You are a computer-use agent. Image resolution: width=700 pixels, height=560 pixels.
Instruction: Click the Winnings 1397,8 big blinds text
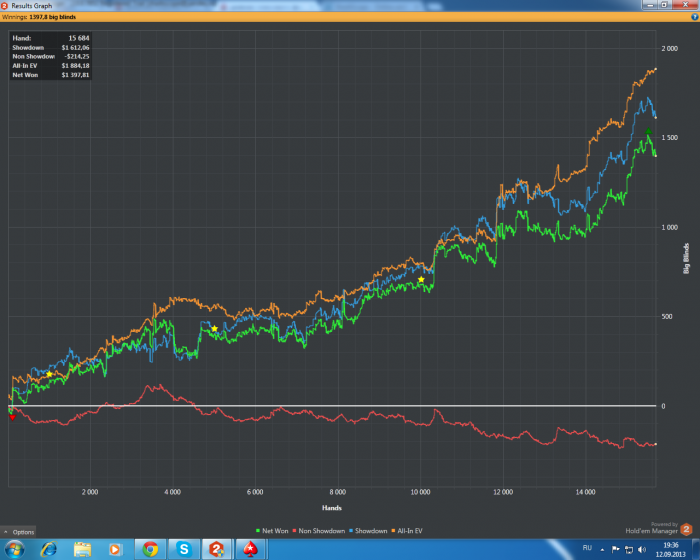39,17
